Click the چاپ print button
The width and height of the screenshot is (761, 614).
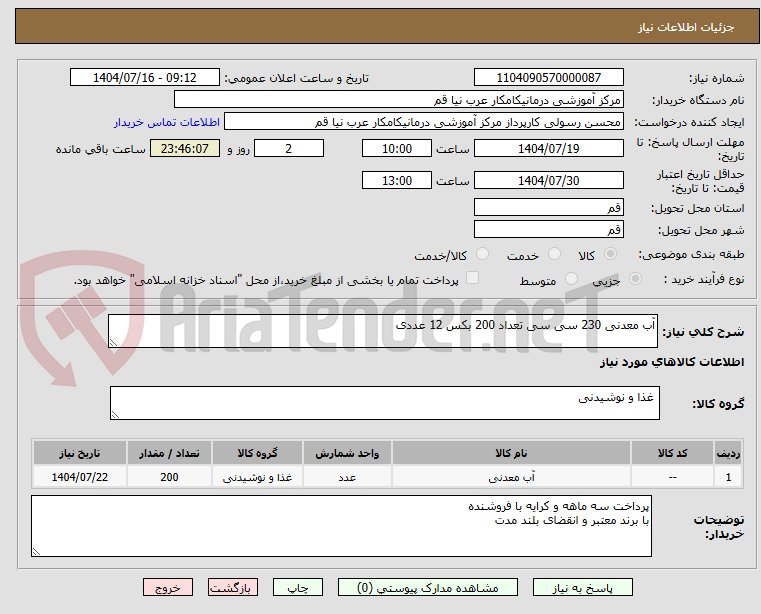pyautogui.click(x=298, y=587)
